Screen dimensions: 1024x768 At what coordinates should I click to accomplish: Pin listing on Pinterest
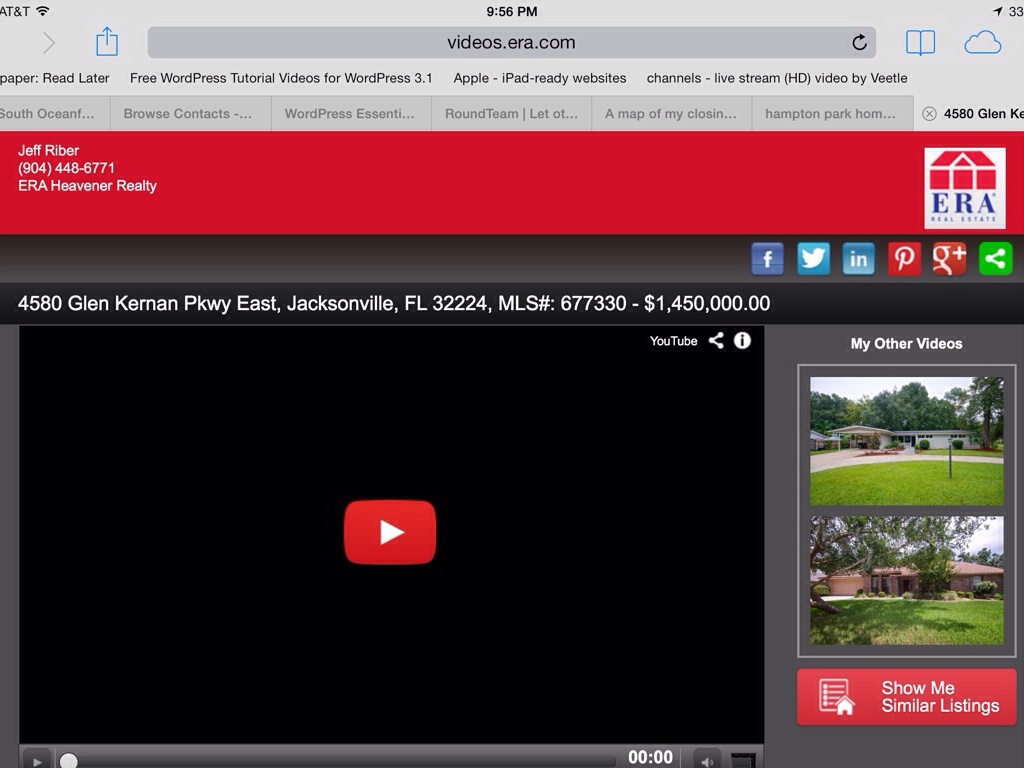904,259
